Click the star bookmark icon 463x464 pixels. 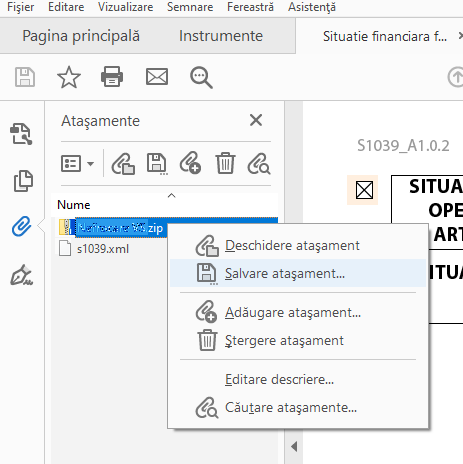(x=69, y=77)
